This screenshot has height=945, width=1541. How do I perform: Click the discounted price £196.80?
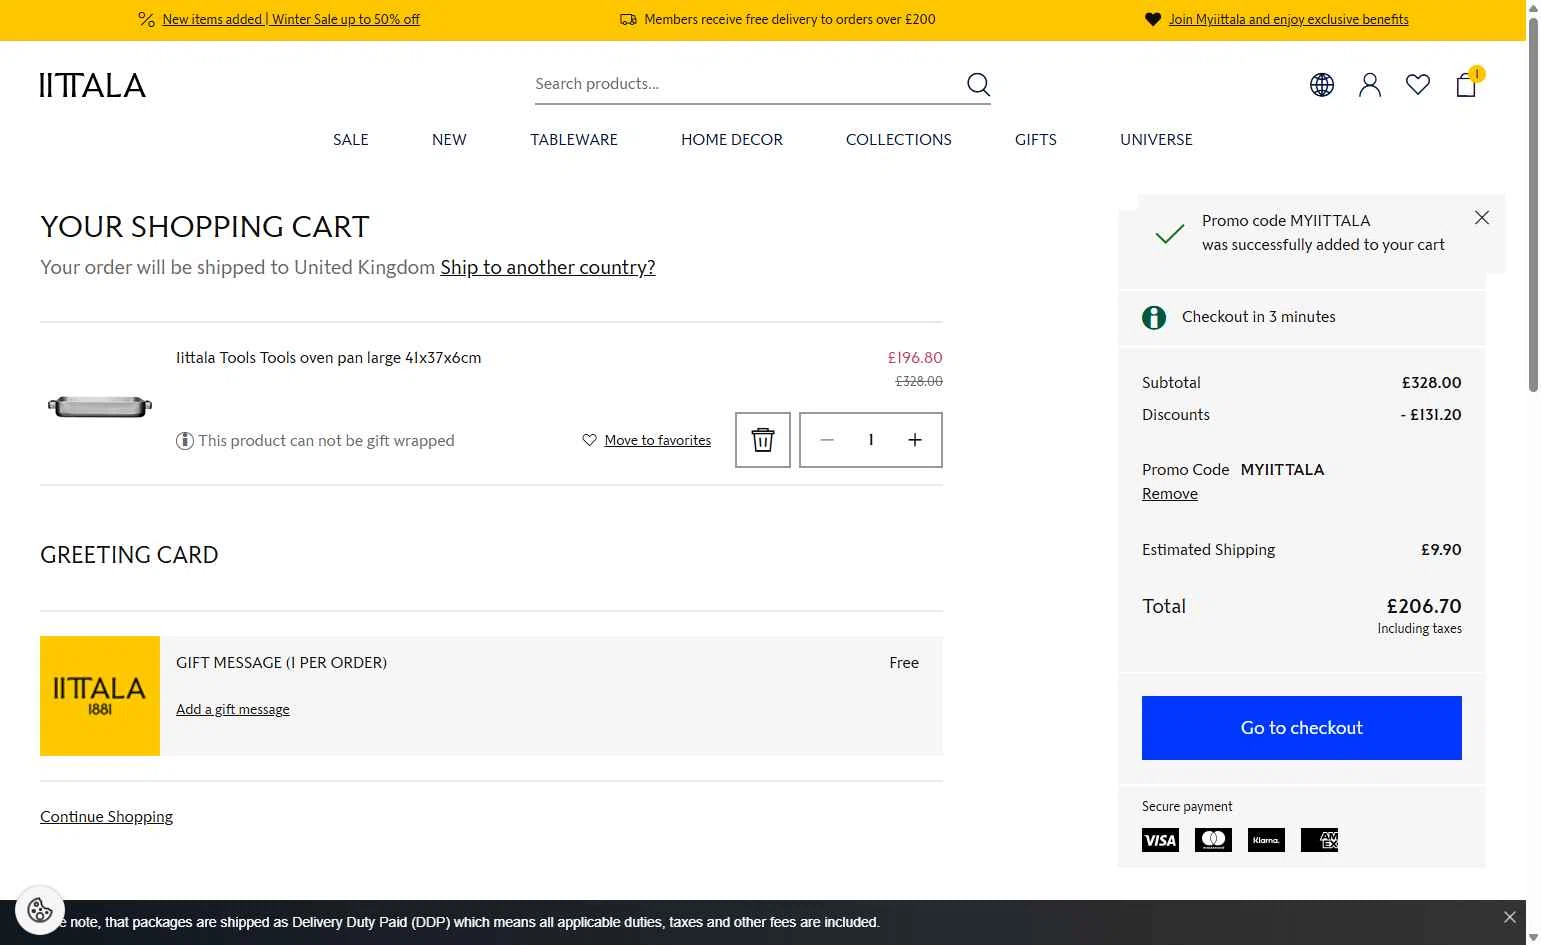coord(915,358)
